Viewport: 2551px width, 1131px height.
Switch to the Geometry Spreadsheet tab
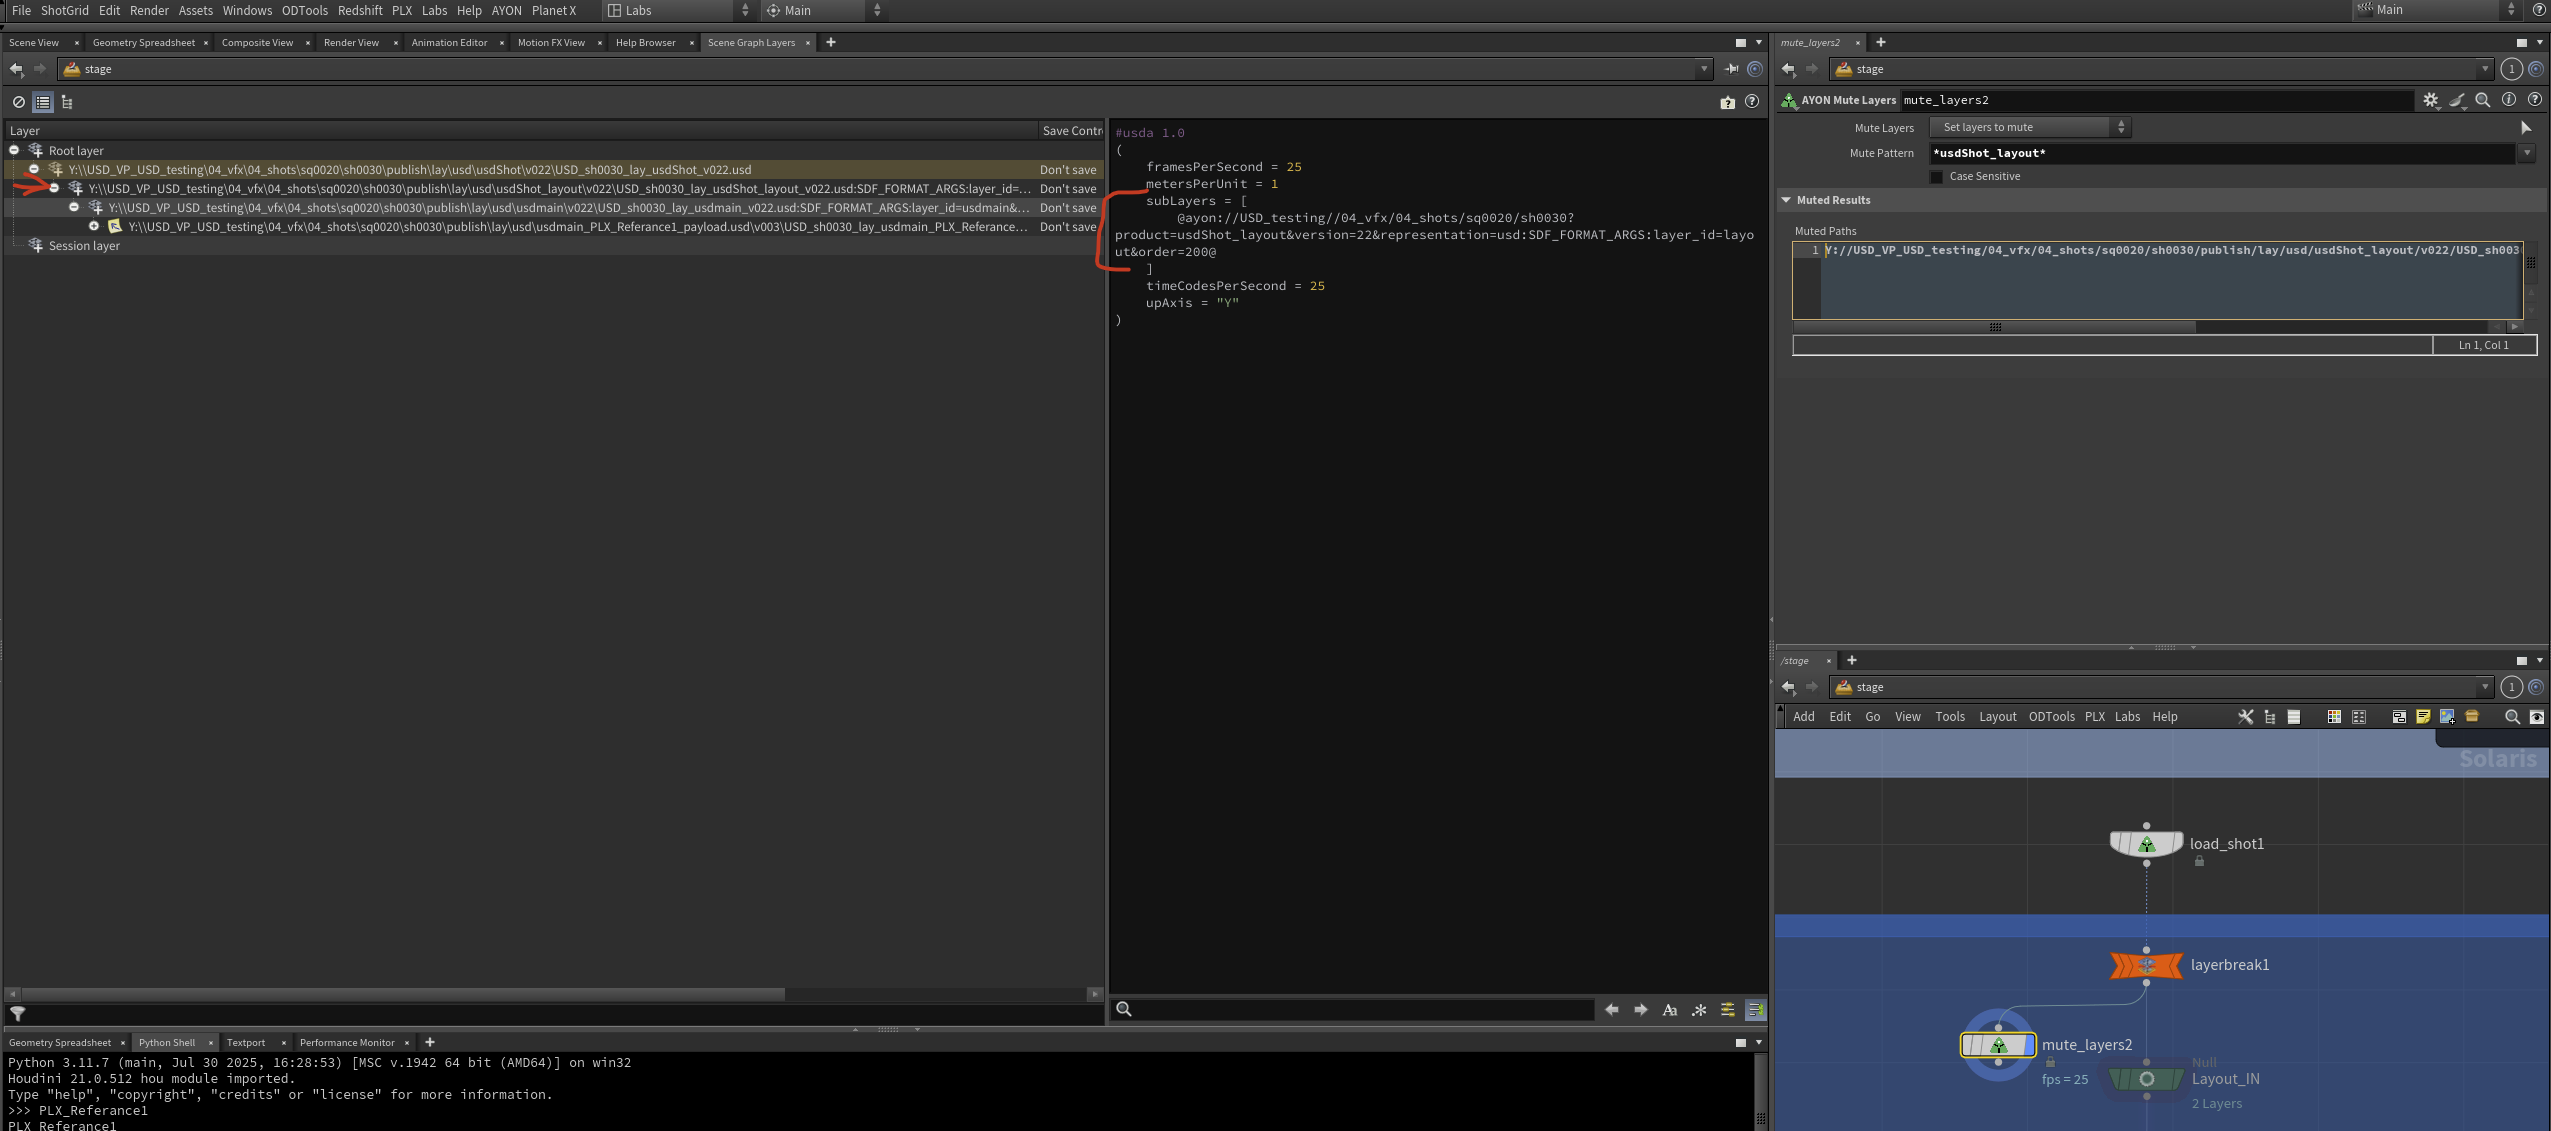tap(143, 43)
